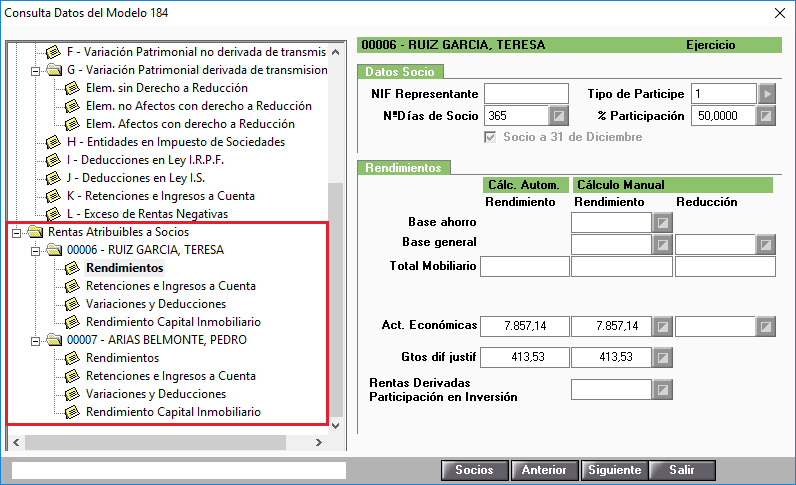
Task: Click the horizontal scrollbar thumb of the tree
Action: pyautogui.click(x=155, y=442)
